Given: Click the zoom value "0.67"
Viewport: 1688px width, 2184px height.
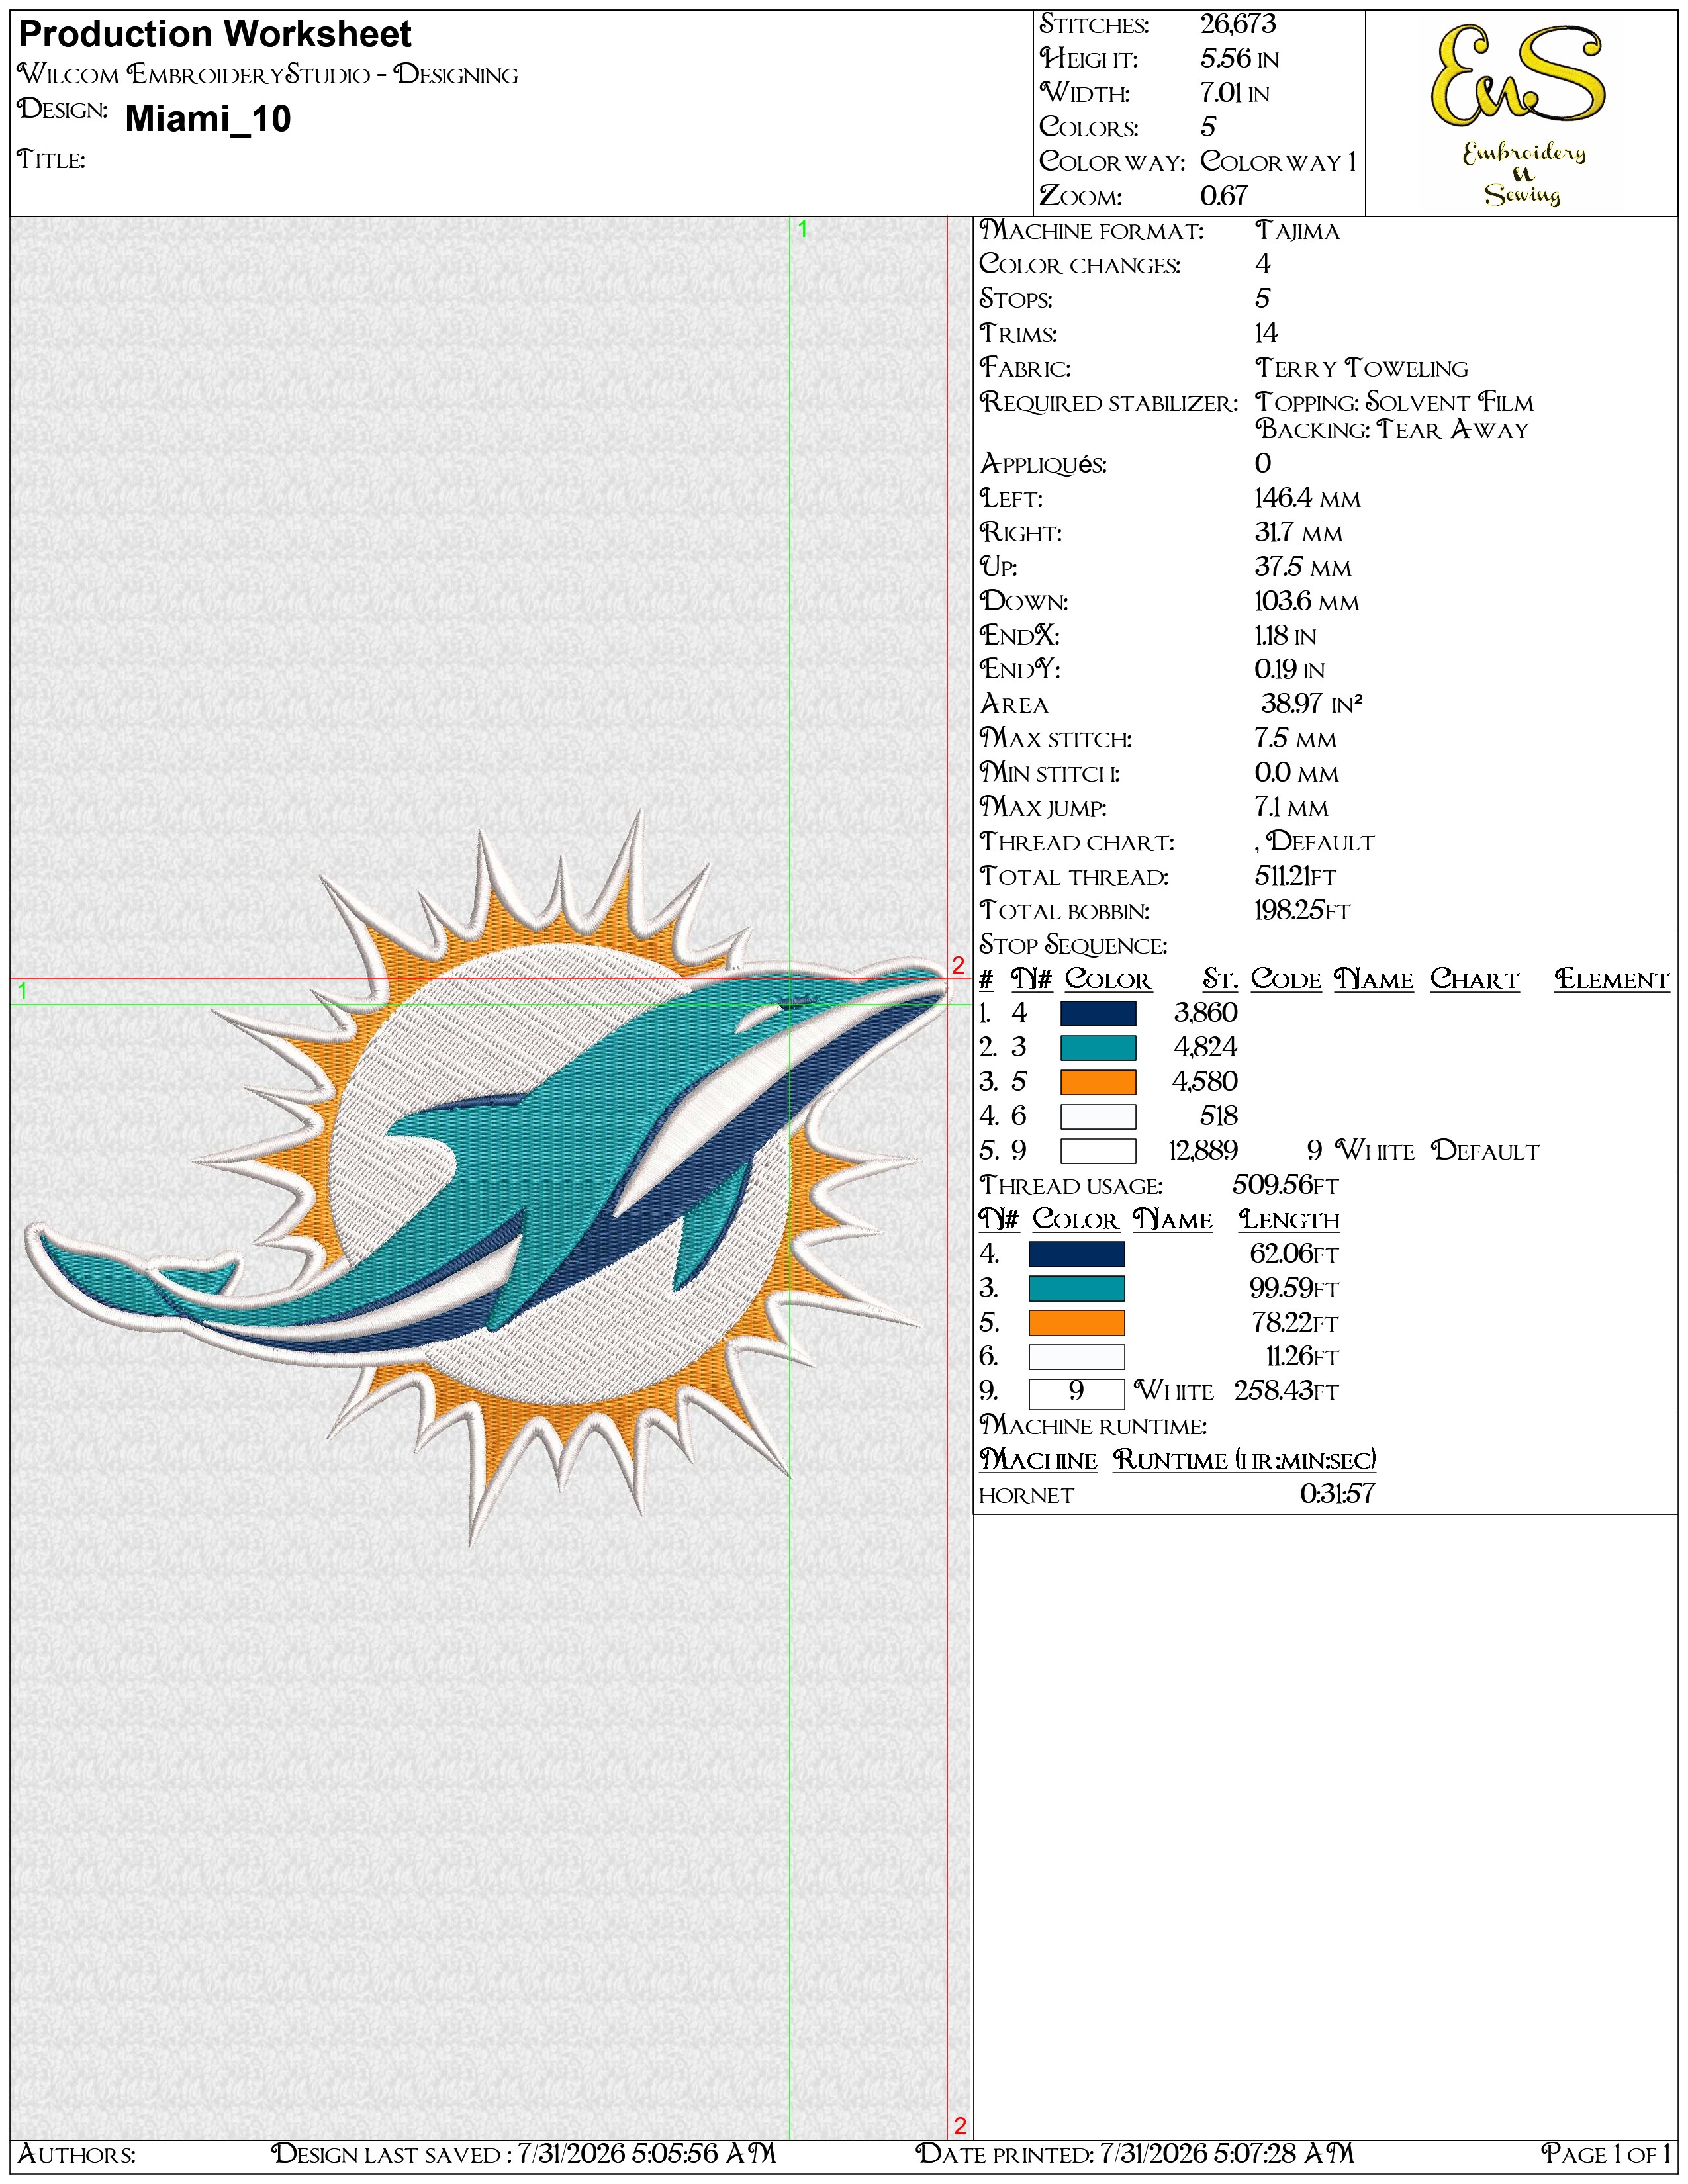Looking at the screenshot, I should coord(1224,195).
